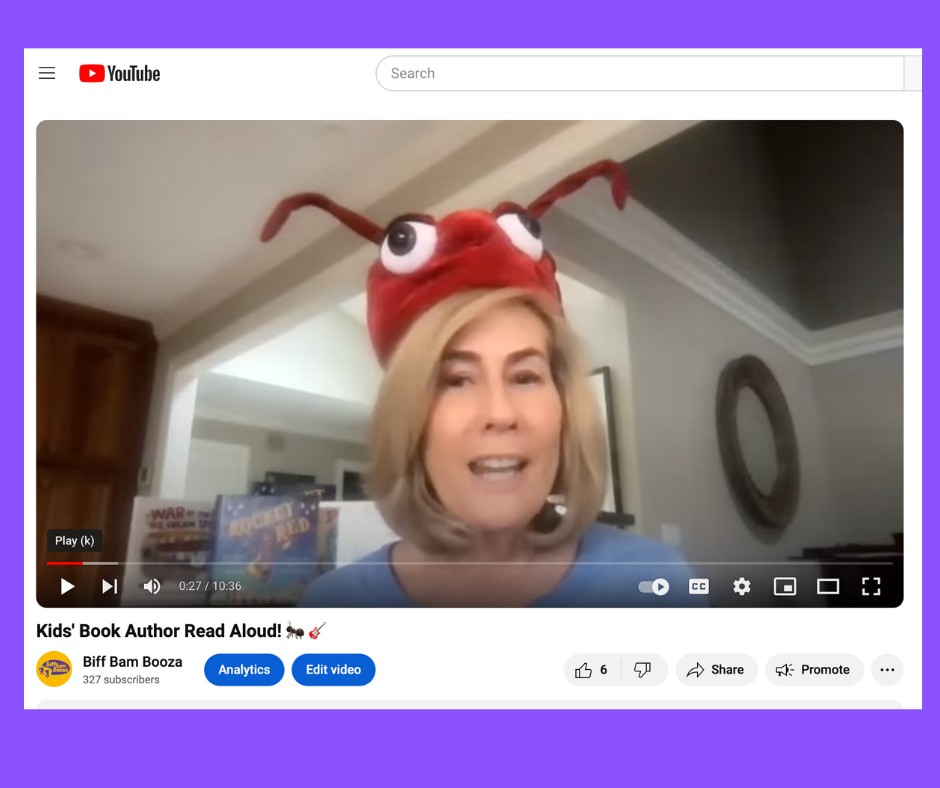Enter full screen mode
The width and height of the screenshot is (940, 788).
[871, 586]
